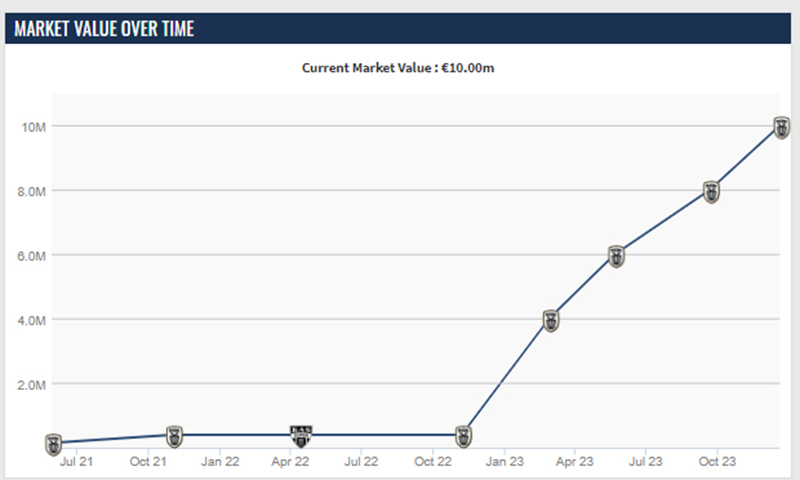800x480 pixels.
Task: Click the black-and-white crest near Apr 22
Action: click(x=302, y=435)
